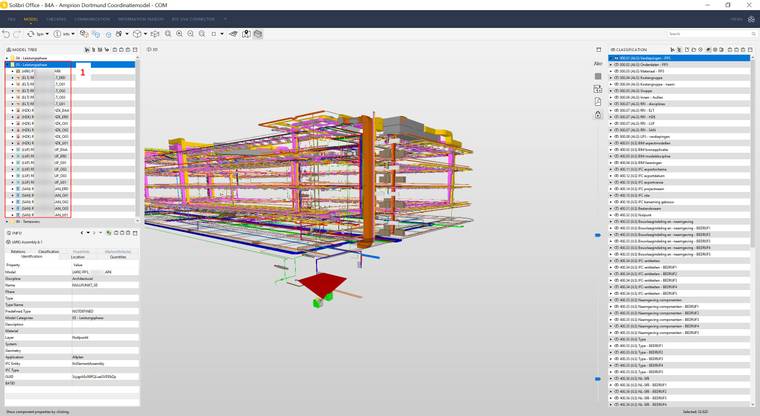Switch to the CHECKING tab

point(56,19)
